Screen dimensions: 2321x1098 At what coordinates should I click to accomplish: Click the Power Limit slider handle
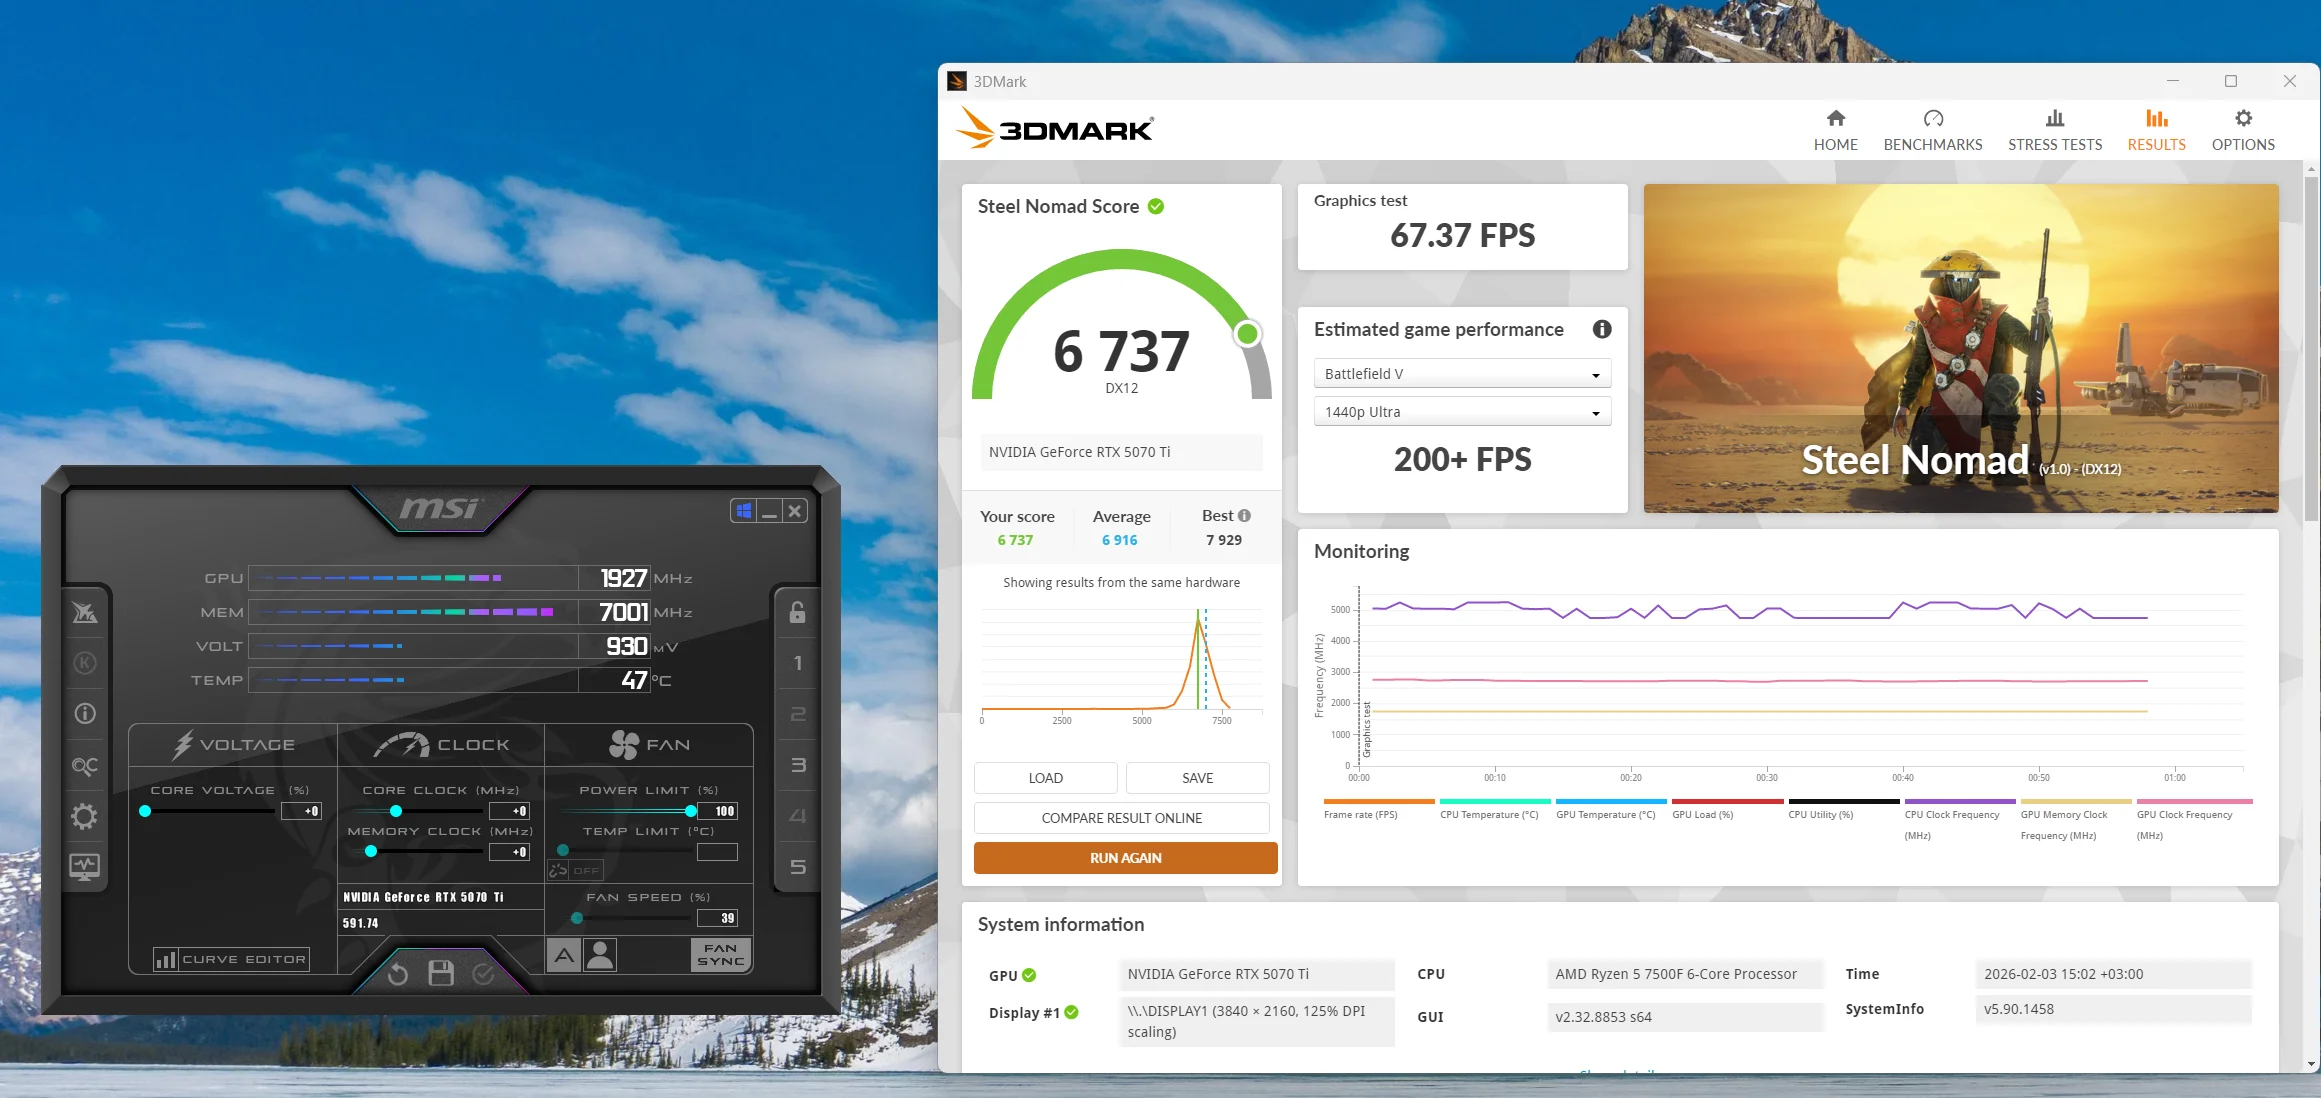click(x=691, y=811)
